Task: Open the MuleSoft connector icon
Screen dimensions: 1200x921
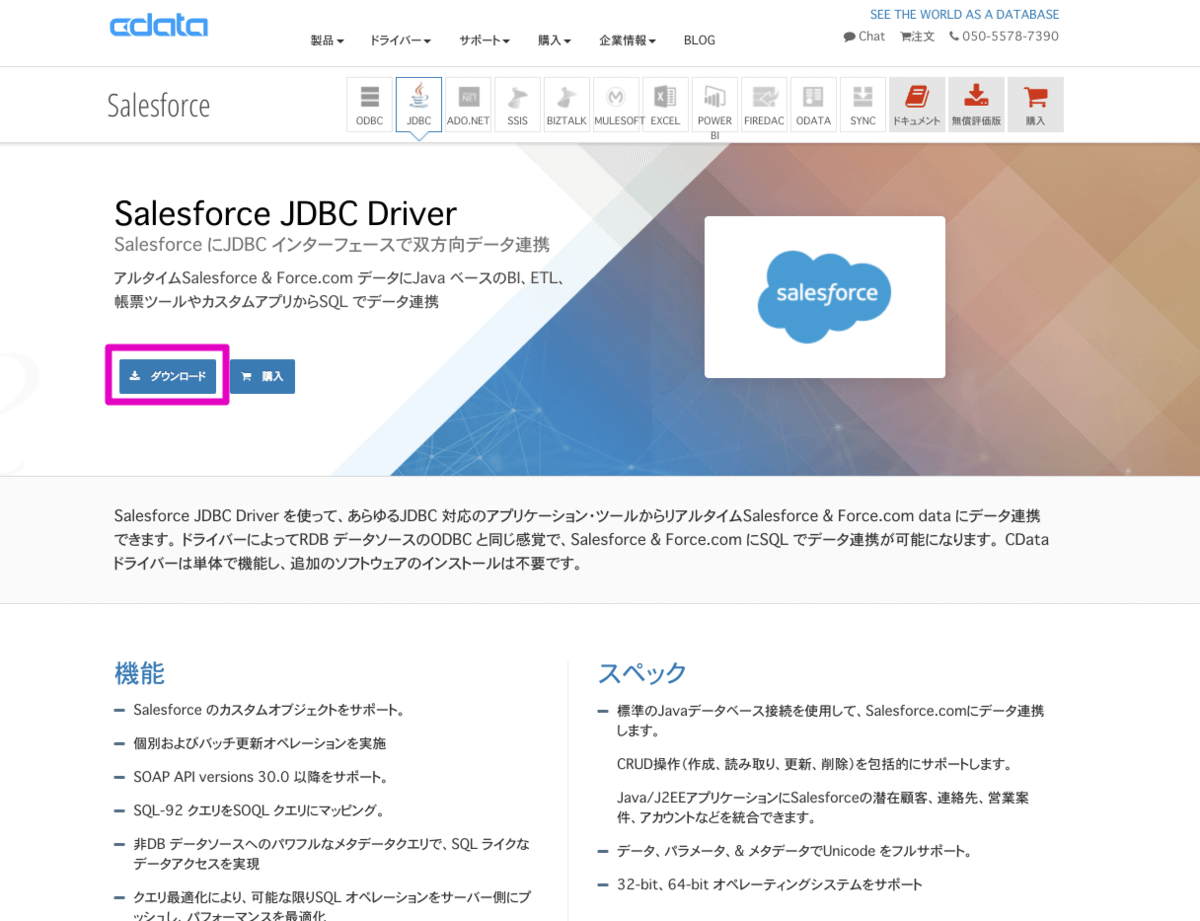Action: coord(616,105)
